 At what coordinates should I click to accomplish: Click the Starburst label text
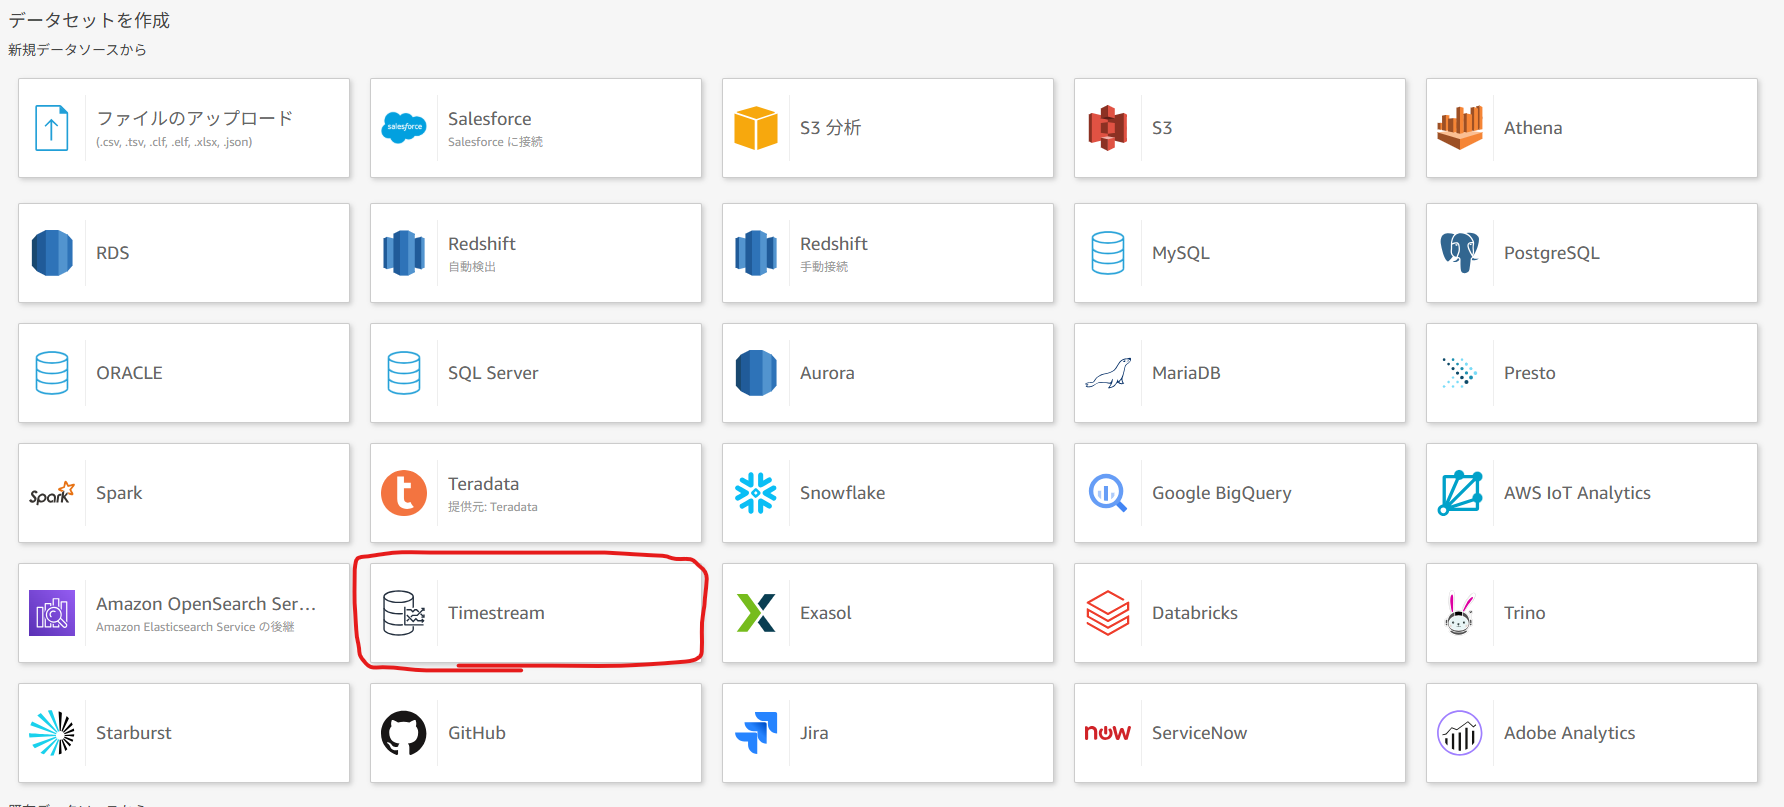(x=134, y=733)
